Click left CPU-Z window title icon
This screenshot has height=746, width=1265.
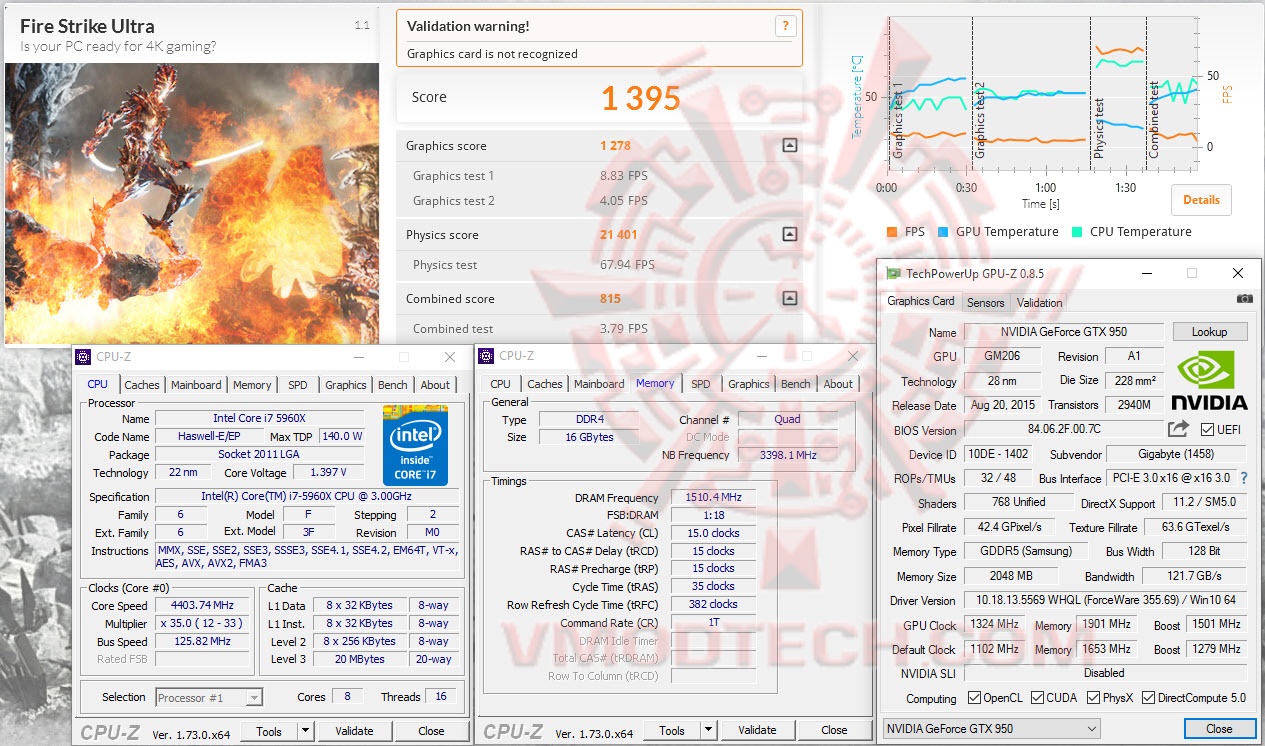(x=83, y=357)
